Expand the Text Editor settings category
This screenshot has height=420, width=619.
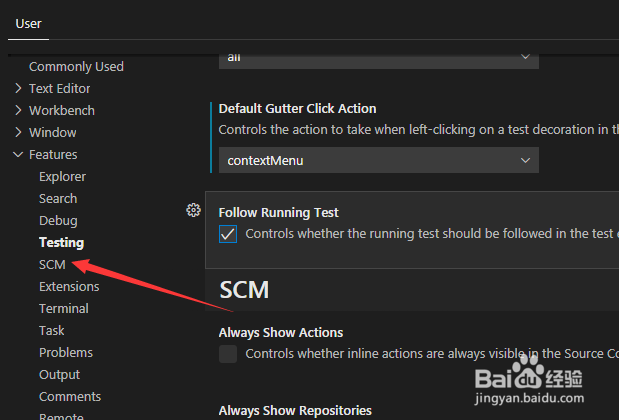(18, 88)
